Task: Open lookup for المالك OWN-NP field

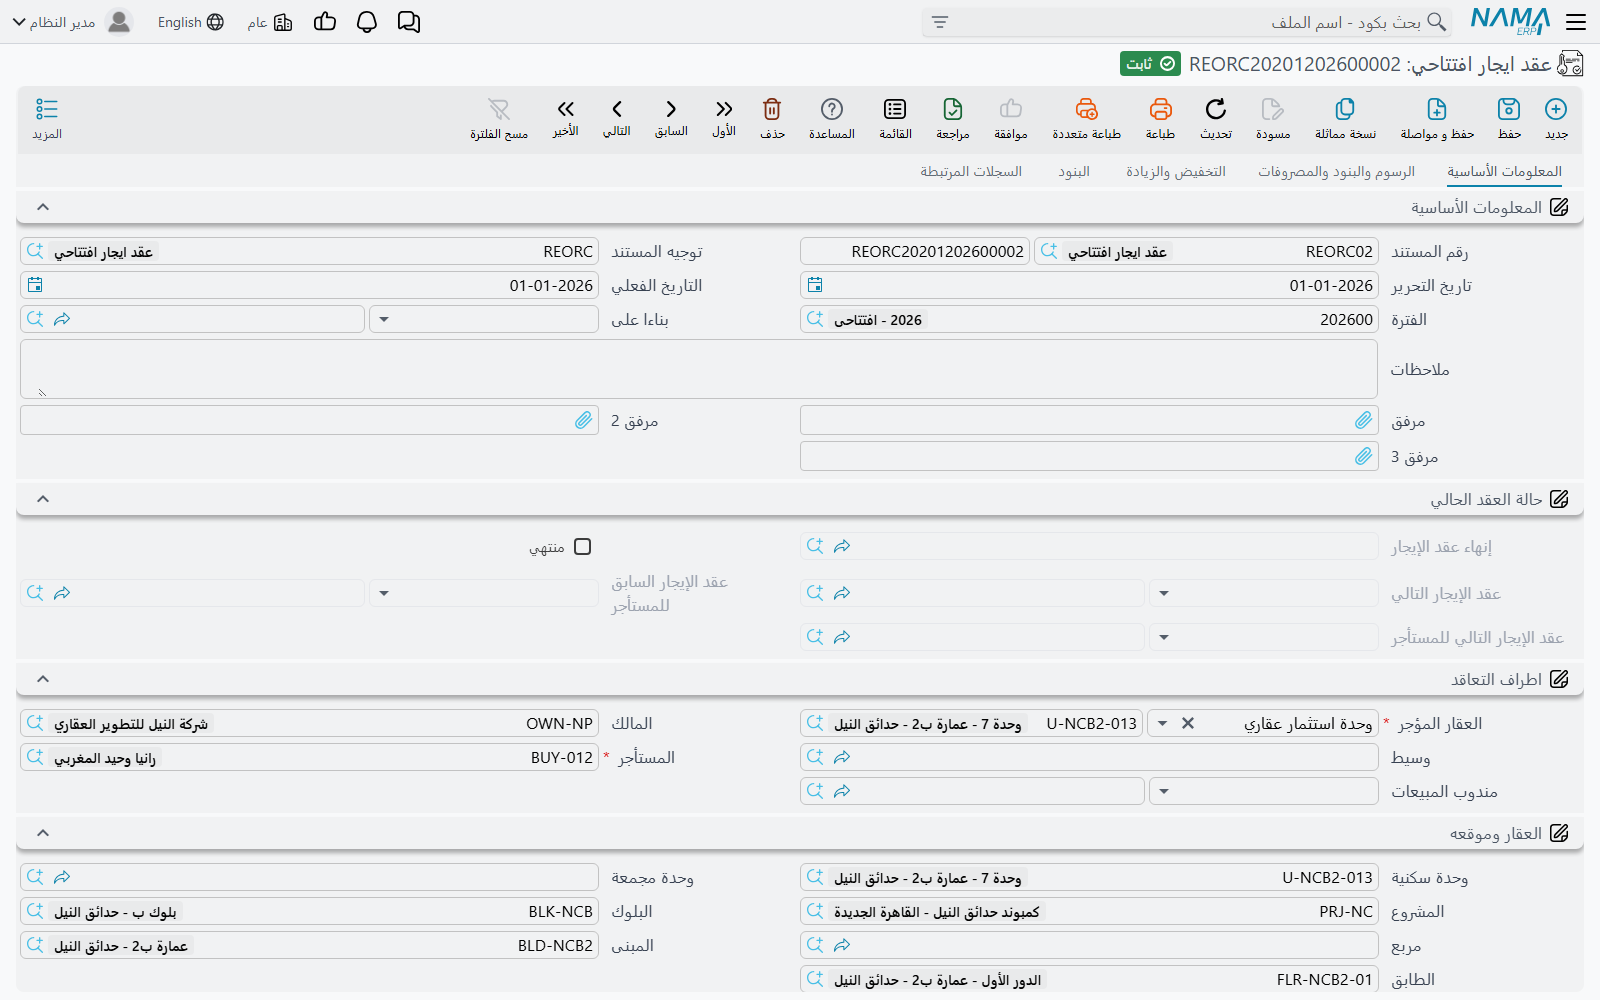Action: pos(35,723)
